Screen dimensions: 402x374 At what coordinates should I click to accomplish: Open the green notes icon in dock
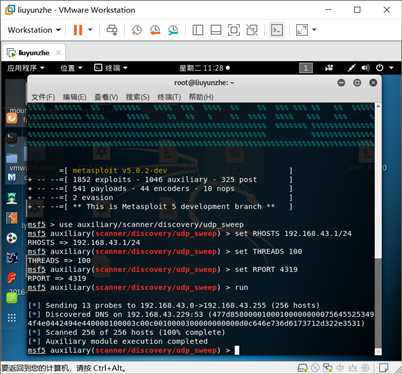pos(12,297)
